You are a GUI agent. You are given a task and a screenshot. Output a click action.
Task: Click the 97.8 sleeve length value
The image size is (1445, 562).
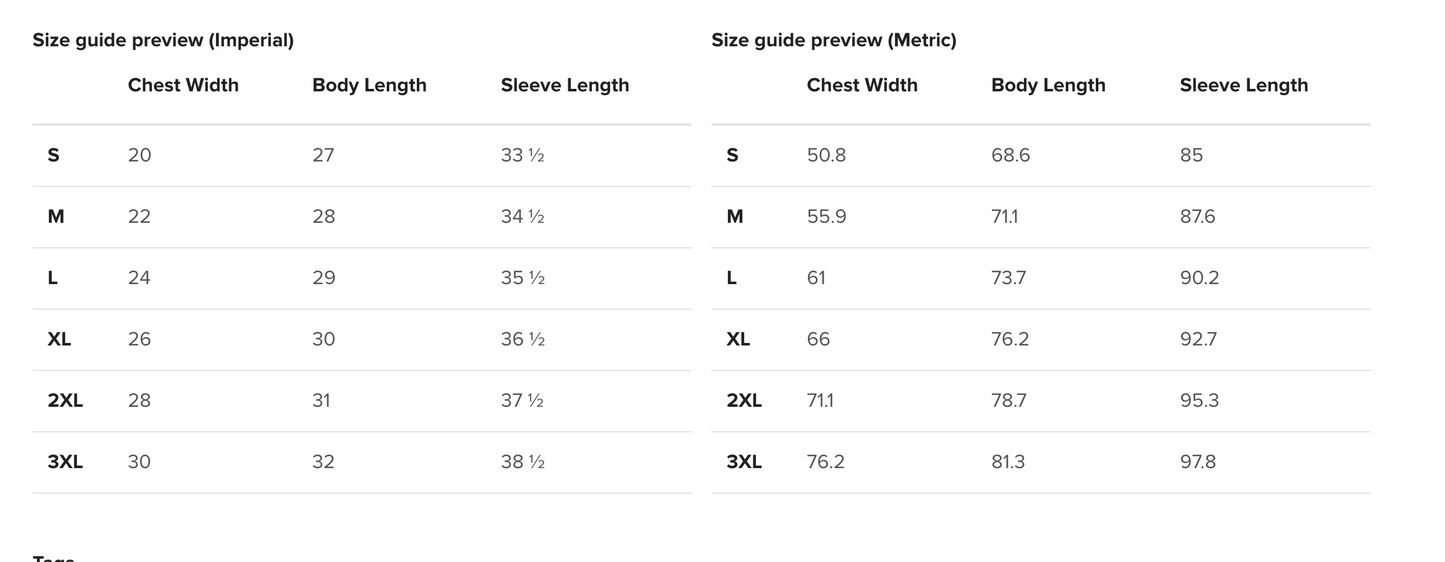pos(1198,462)
